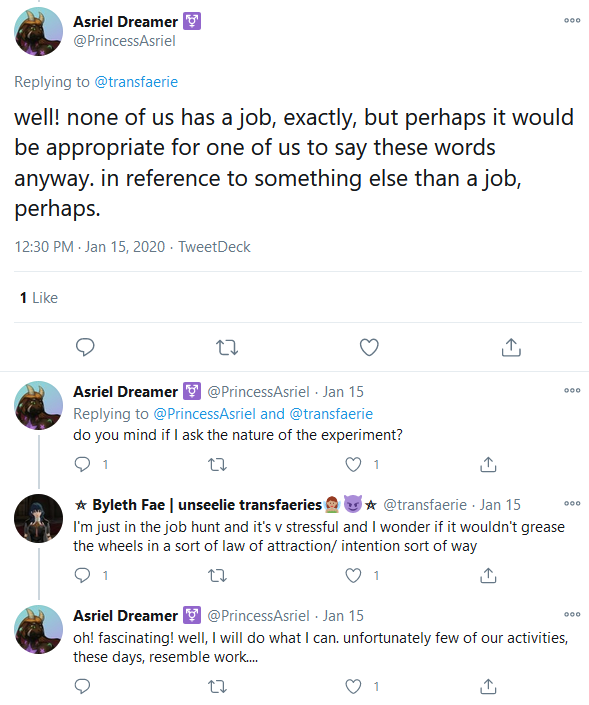Open Byleth Fae's profile avatar
The width and height of the screenshot is (589, 705).
tap(39, 518)
